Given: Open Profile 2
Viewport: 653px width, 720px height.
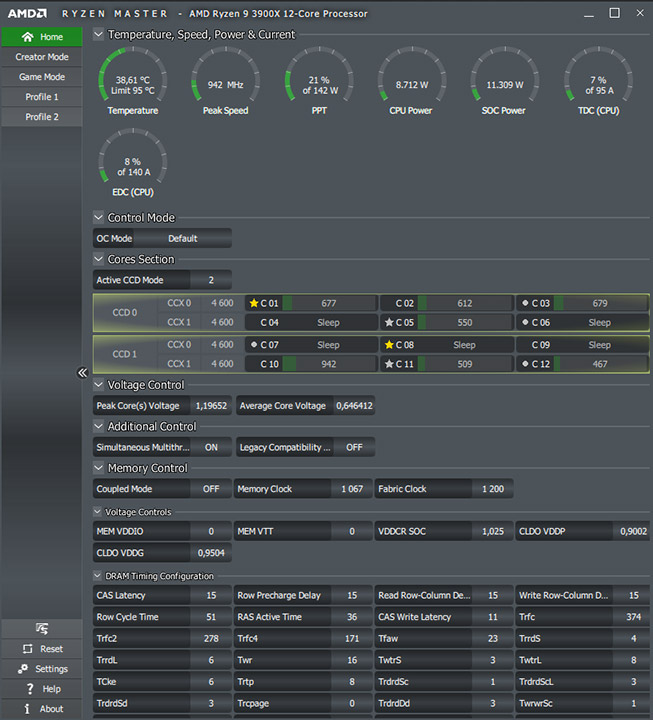Looking at the screenshot, I should 42,117.
